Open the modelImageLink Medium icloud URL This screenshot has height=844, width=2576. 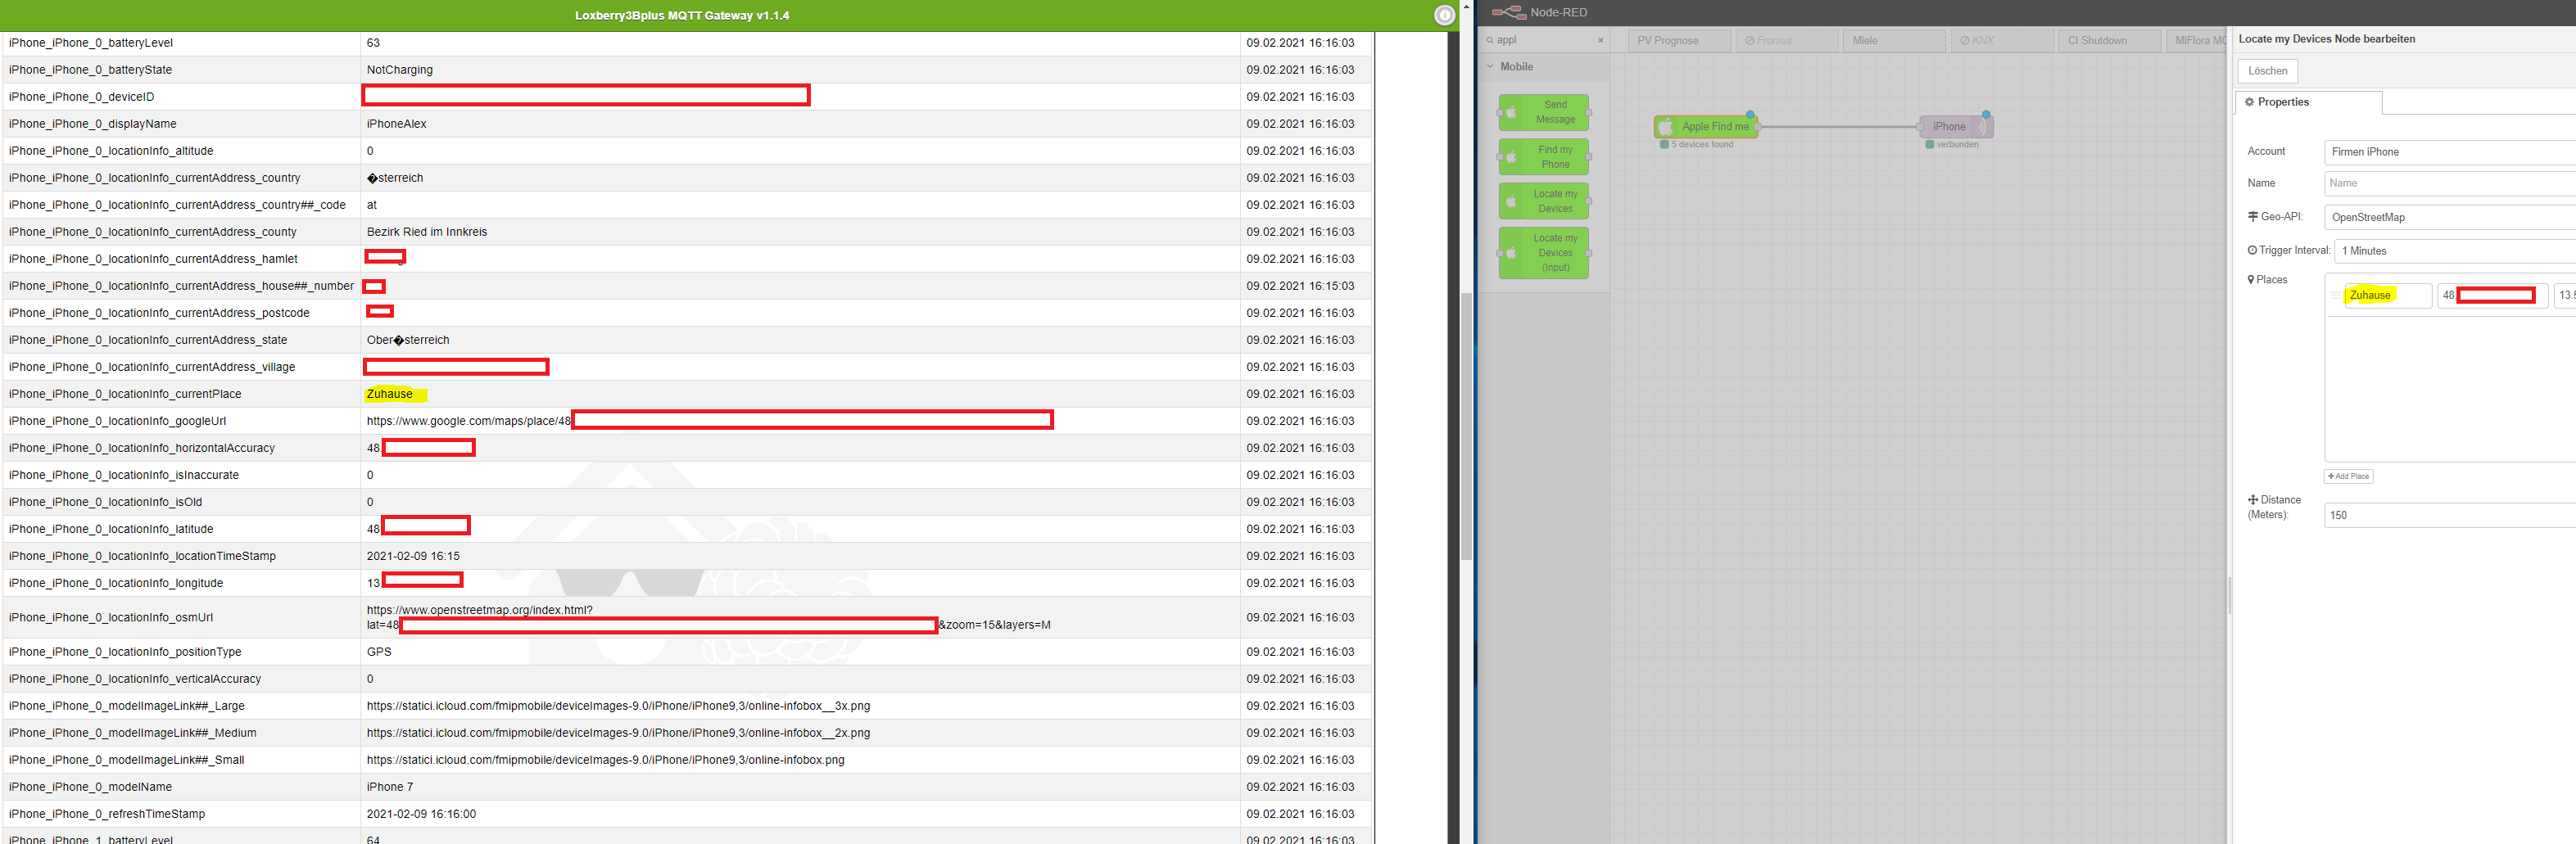(618, 733)
